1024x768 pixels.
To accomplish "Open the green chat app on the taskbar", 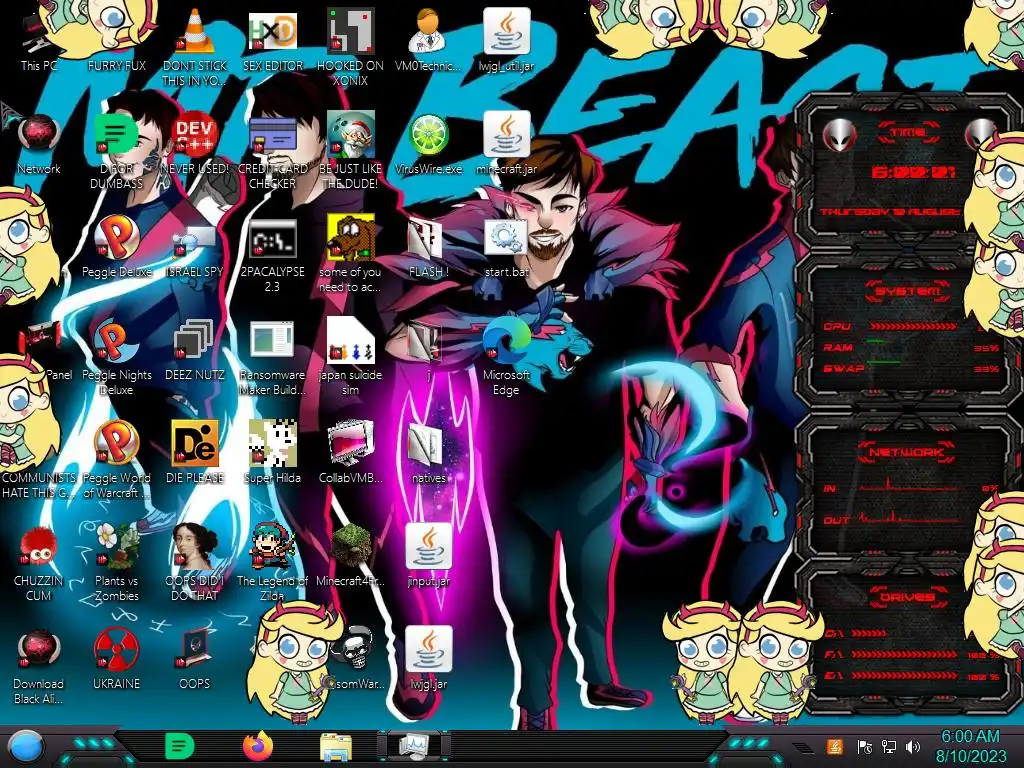I will click(x=180, y=746).
